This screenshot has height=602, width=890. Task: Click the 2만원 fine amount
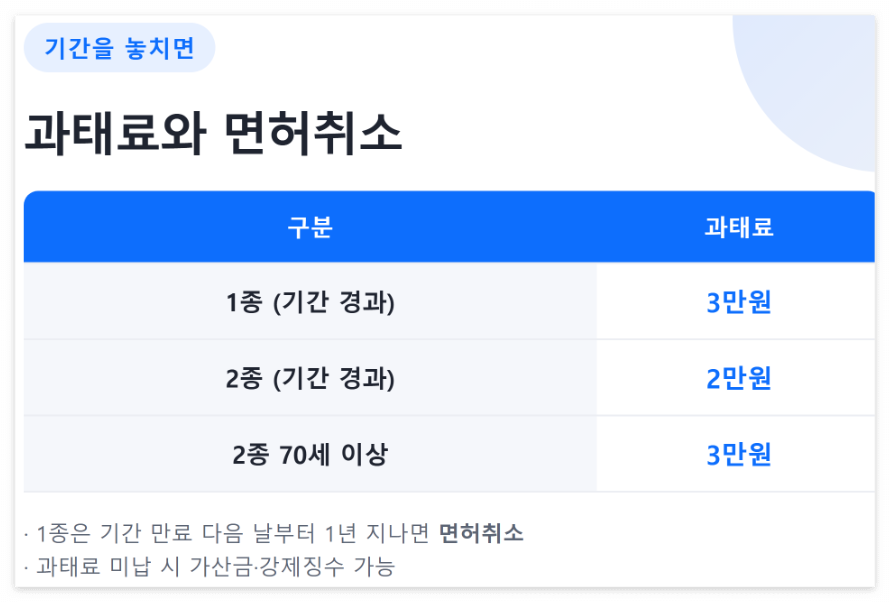(738, 378)
